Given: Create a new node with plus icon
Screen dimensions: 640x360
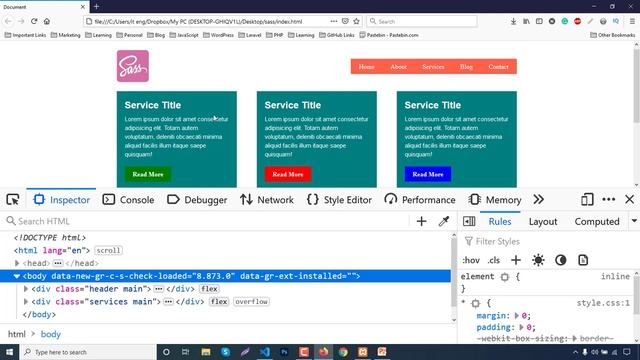Looking at the screenshot, I should tap(422, 221).
